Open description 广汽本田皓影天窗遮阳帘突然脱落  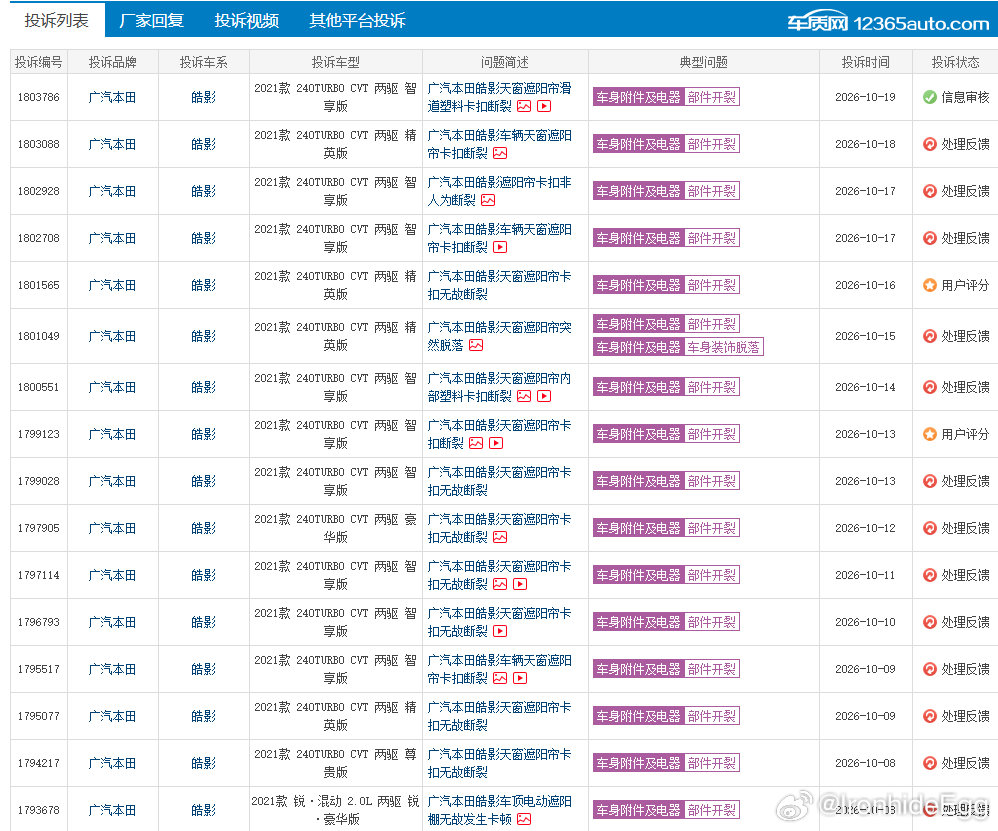click(499, 337)
